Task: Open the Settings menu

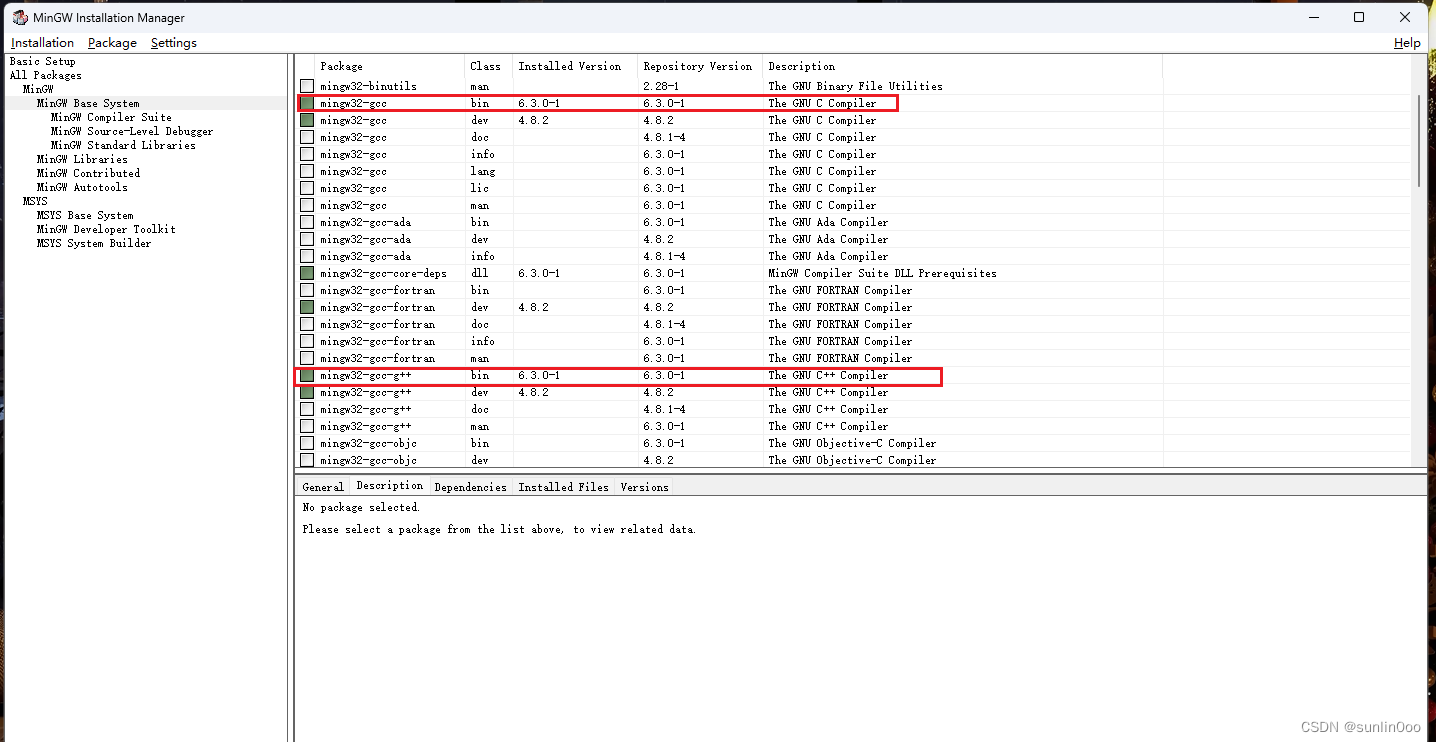Action: pyautogui.click(x=174, y=43)
